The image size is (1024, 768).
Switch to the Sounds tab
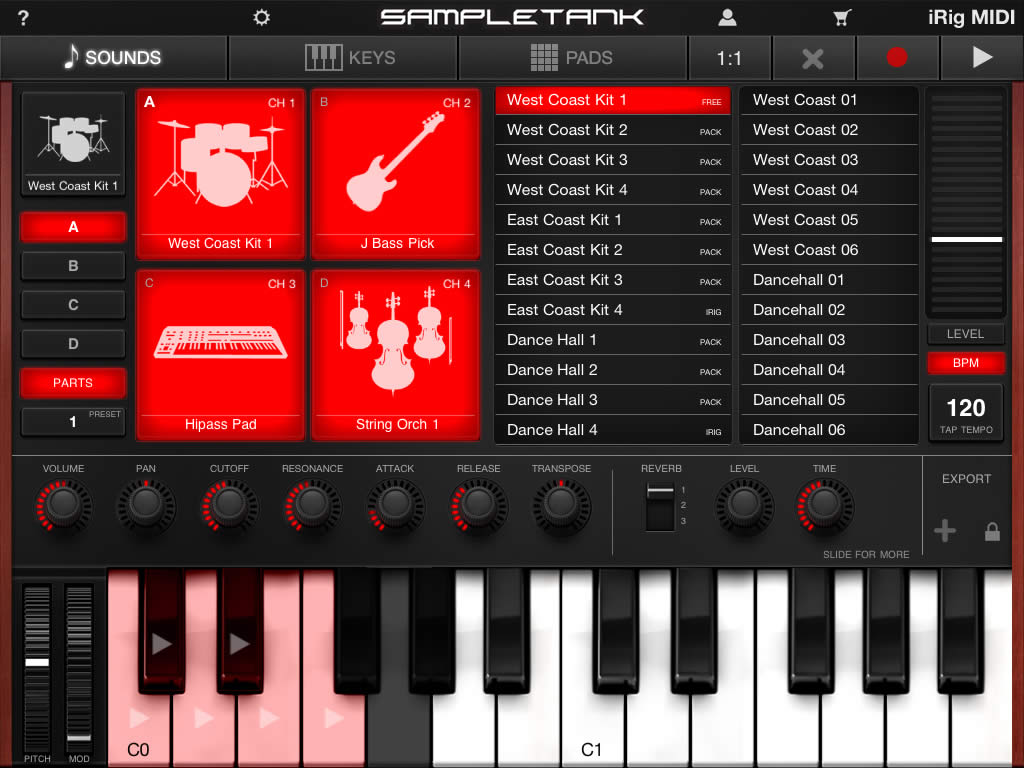[114, 58]
